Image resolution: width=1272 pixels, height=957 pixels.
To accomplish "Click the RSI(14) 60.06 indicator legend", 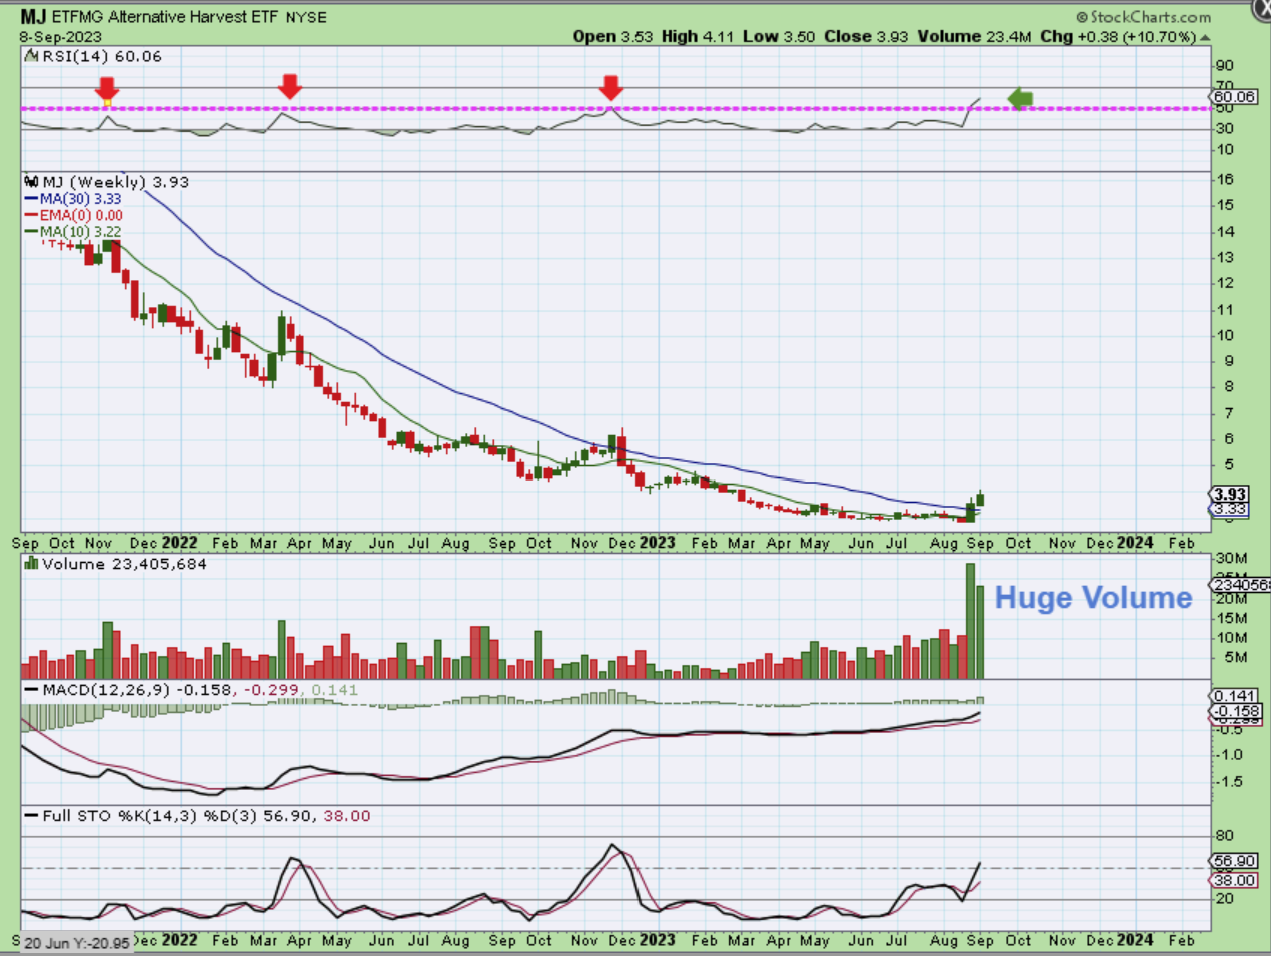I will (95, 56).
